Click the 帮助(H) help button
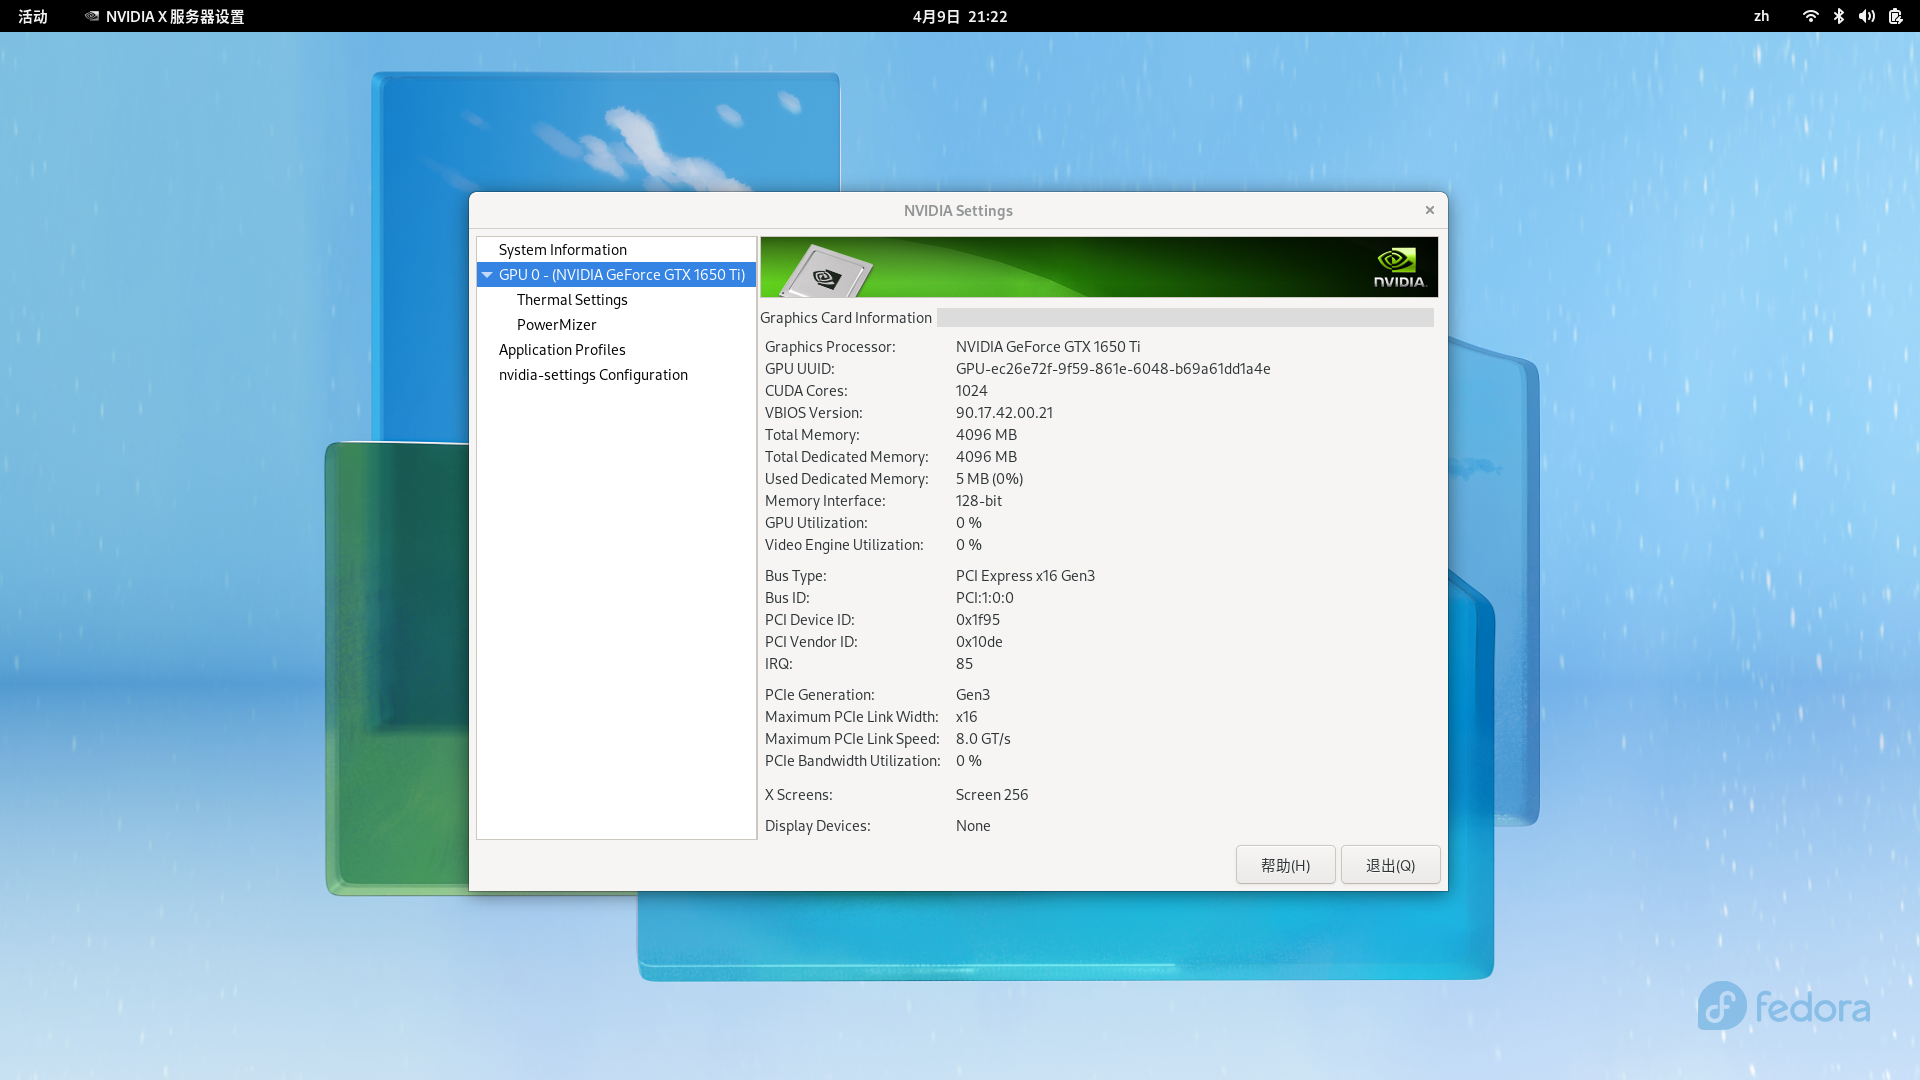Viewport: 1920px width, 1080px height. 1285,865
